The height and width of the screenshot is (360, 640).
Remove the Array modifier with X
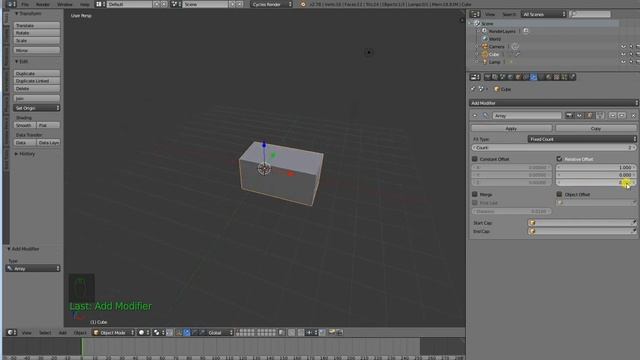(x=633, y=116)
